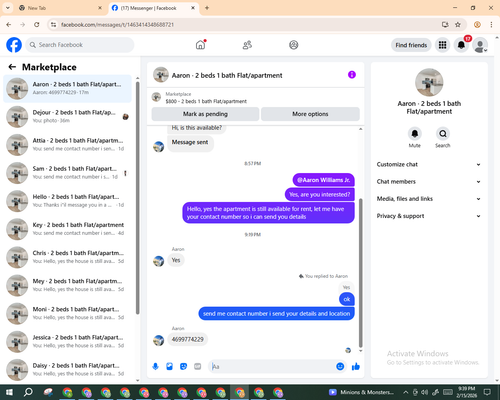This screenshot has height=400, width=500.
Task: Open the Facebook menu grid icon
Action: point(442,45)
